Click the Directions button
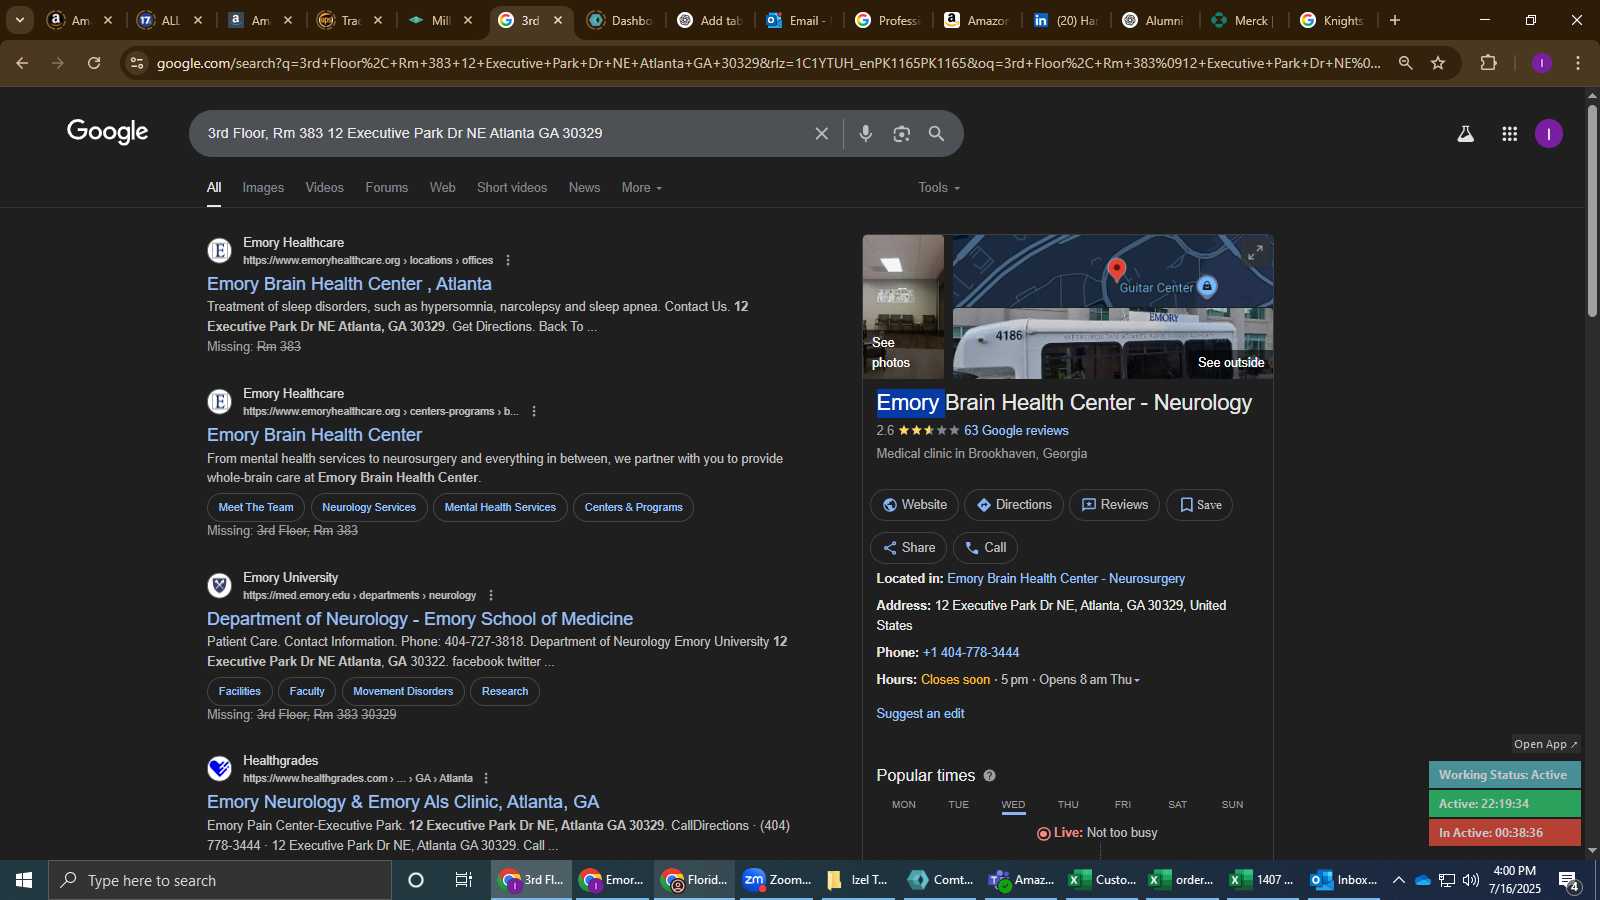The height and width of the screenshot is (900, 1600). point(1014,505)
